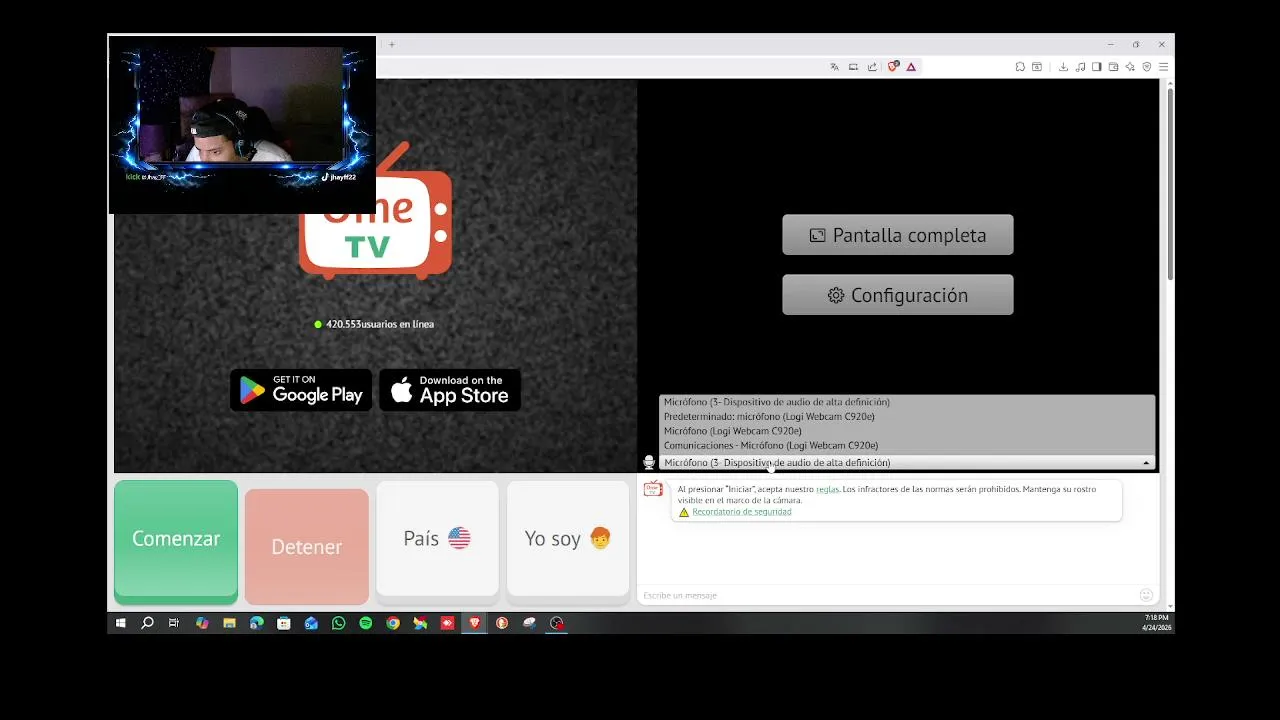Open Outlook from the taskbar

pos(311,623)
